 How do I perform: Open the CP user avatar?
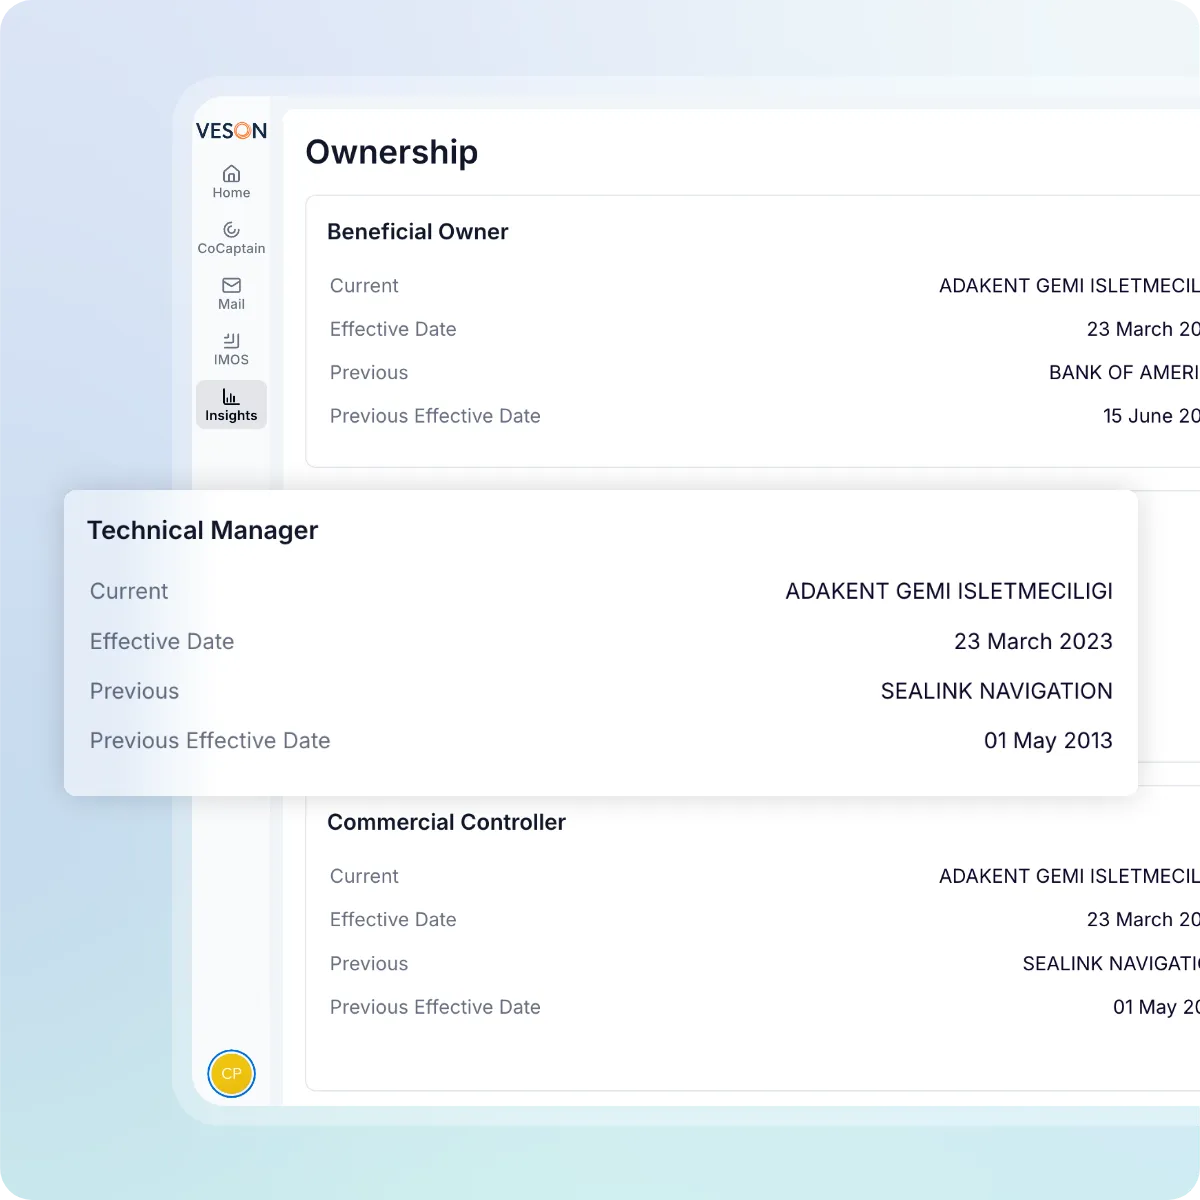(x=231, y=1074)
